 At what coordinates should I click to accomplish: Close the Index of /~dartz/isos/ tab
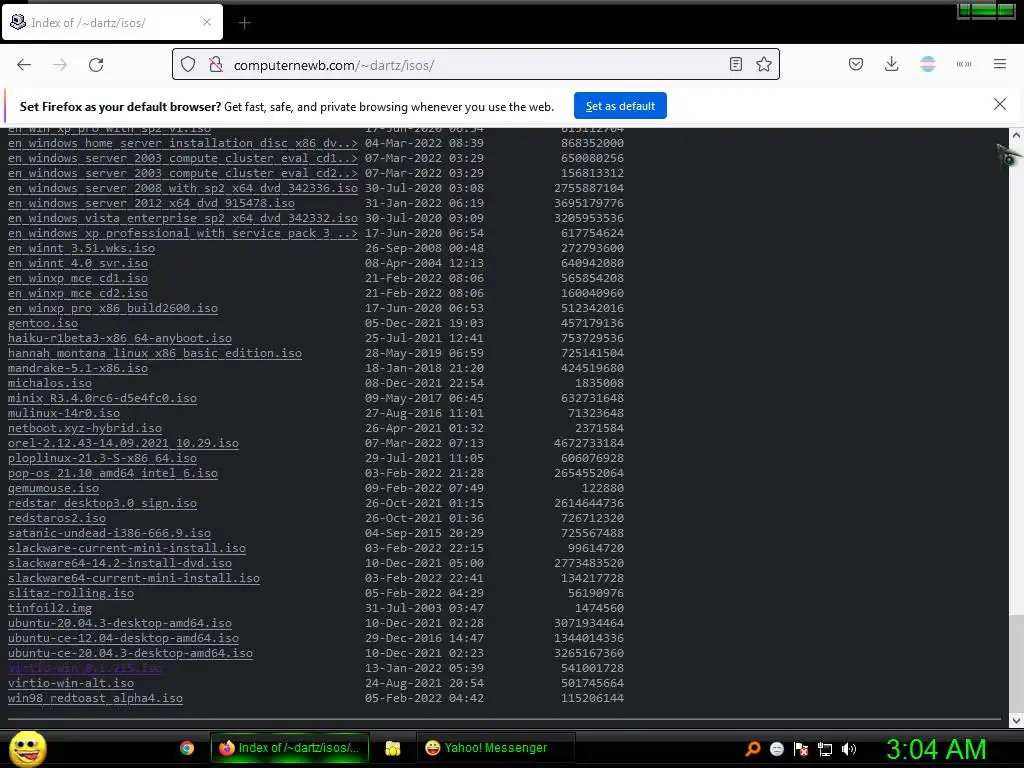click(x=207, y=22)
